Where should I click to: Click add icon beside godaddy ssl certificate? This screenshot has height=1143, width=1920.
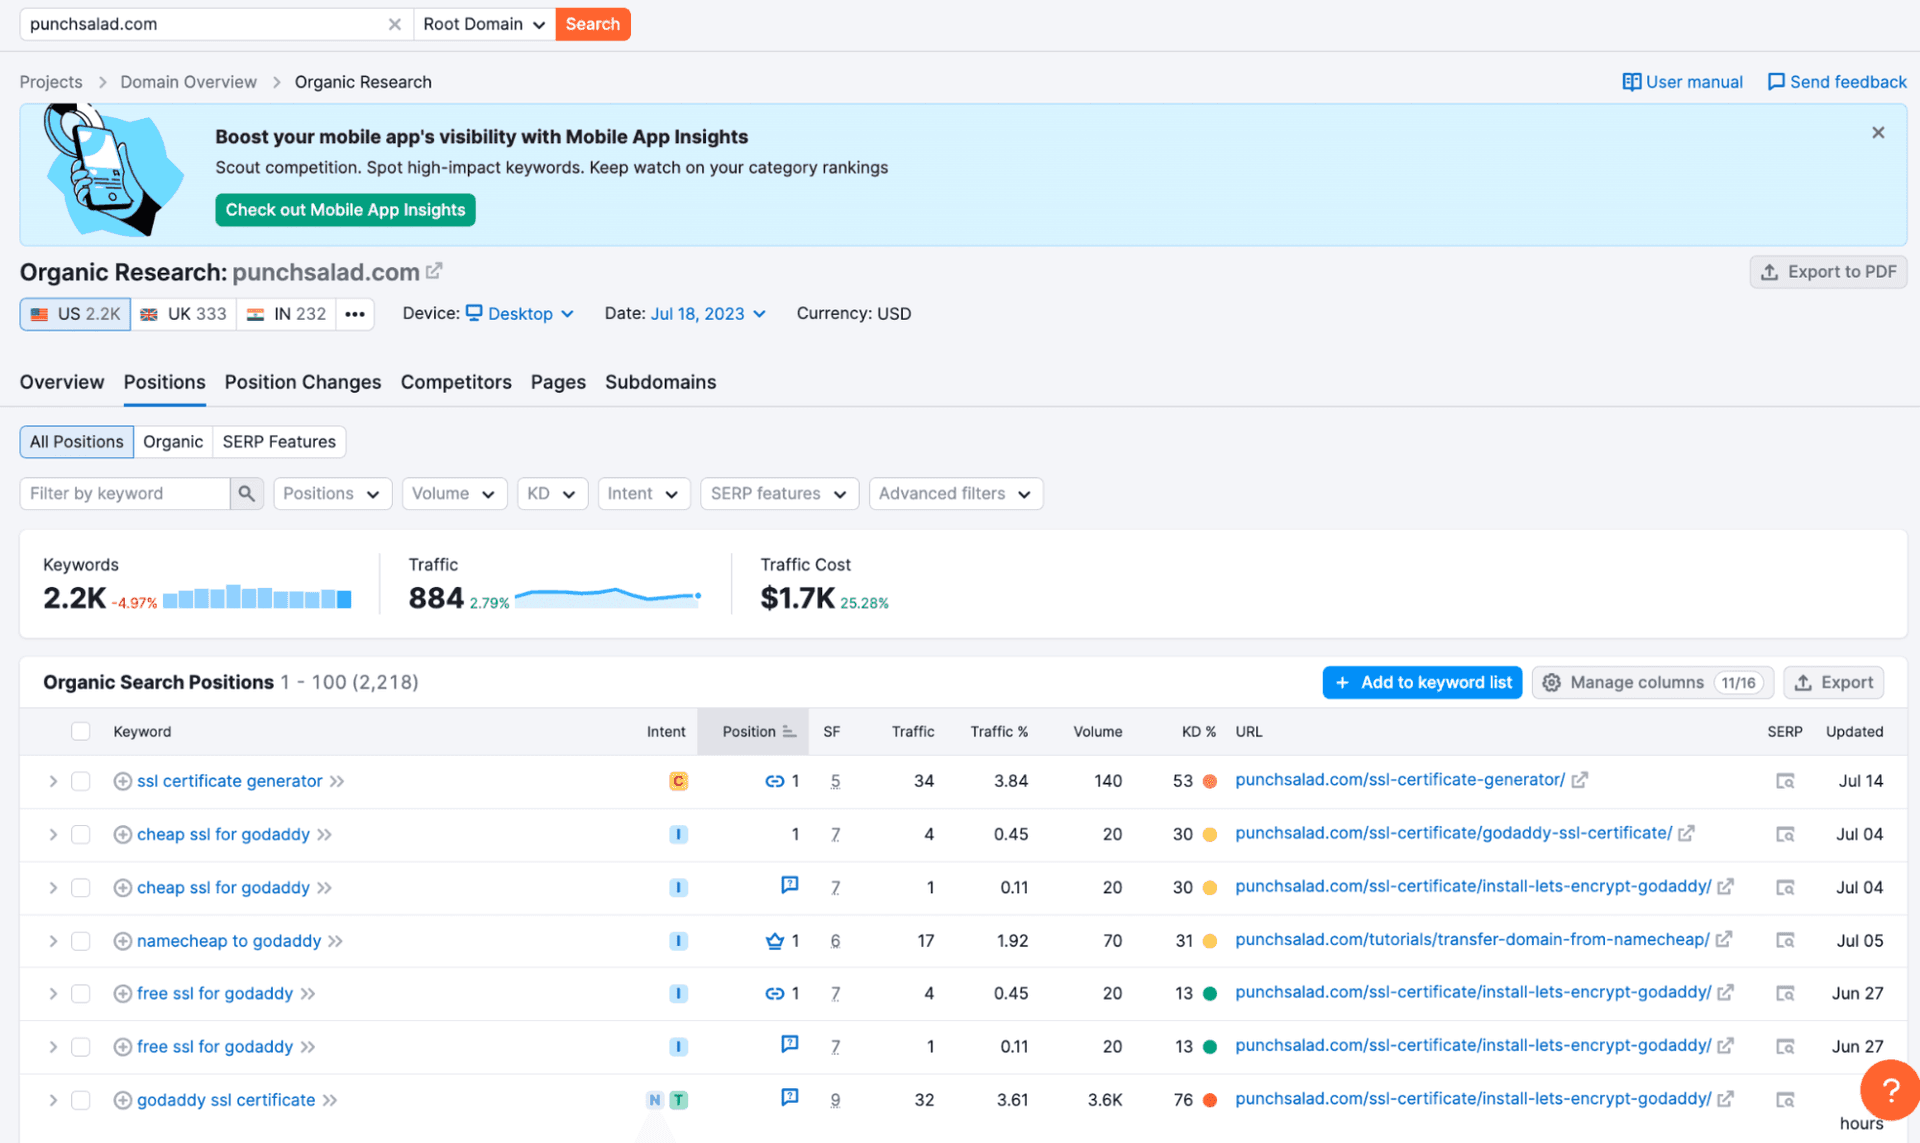pyautogui.click(x=123, y=1100)
